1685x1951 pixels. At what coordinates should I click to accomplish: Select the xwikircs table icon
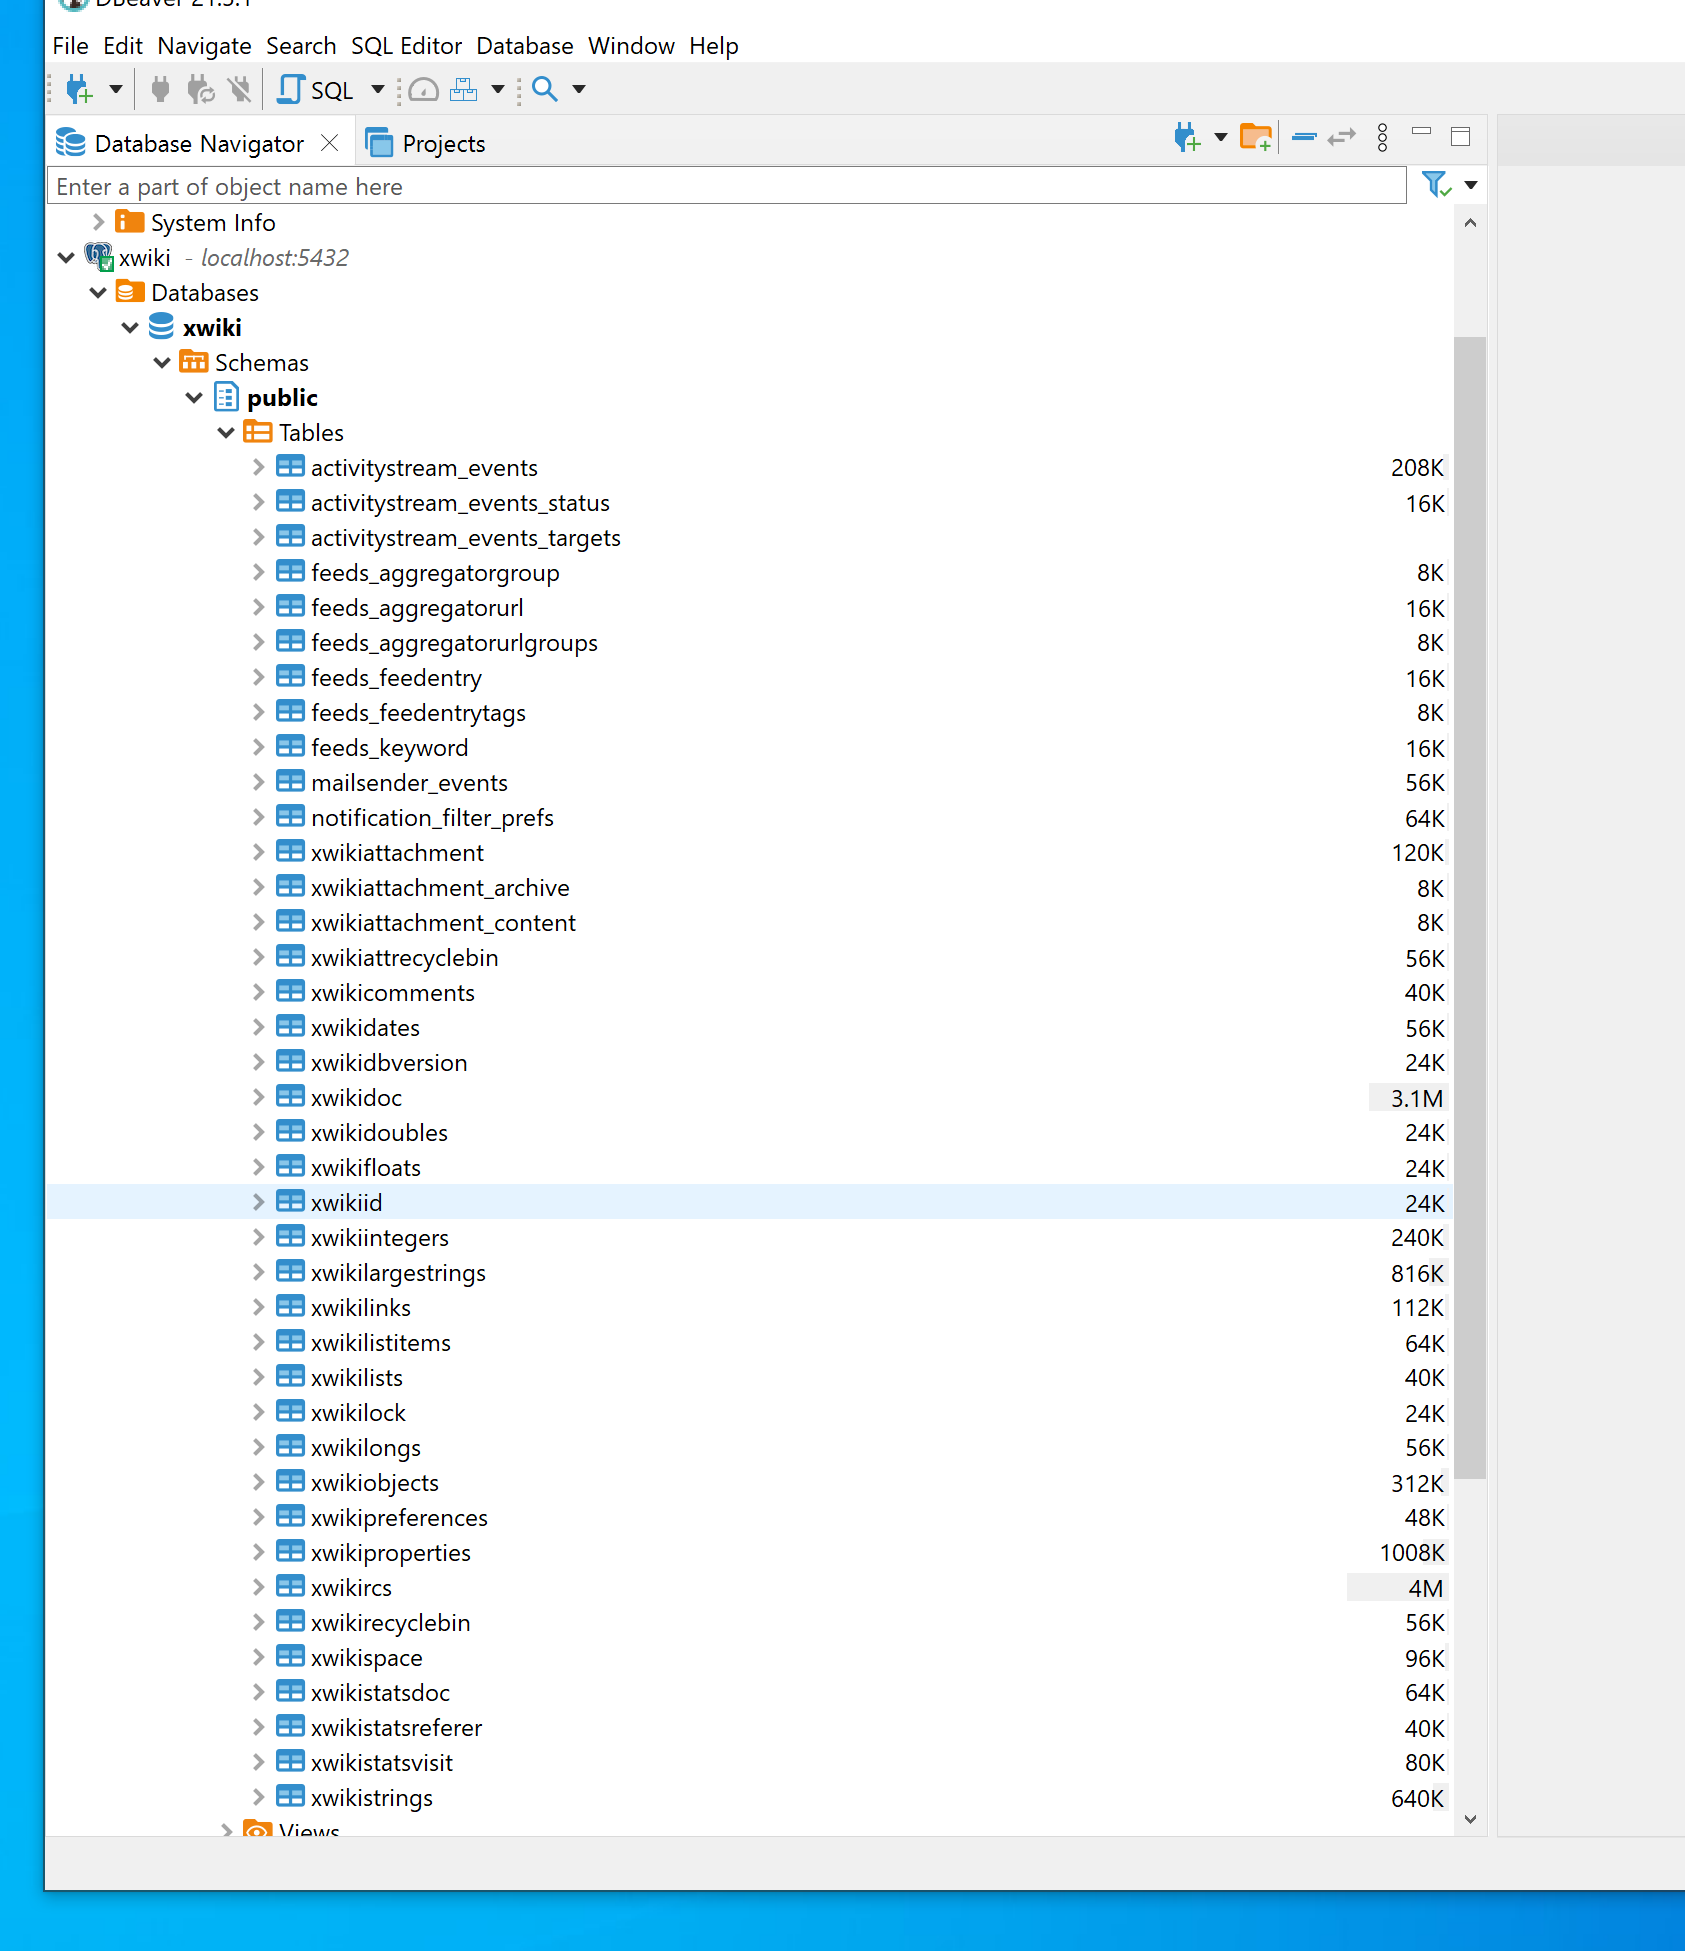(290, 1587)
